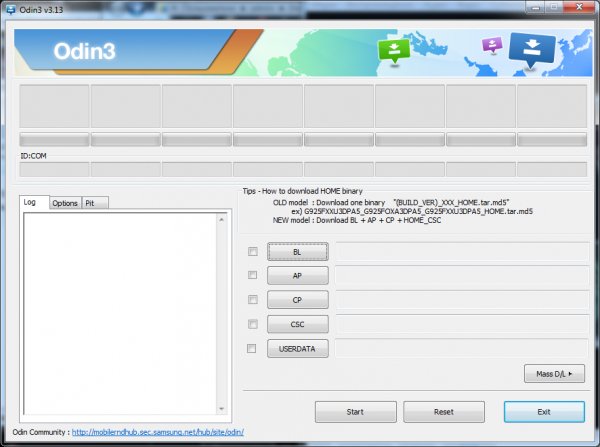Click the 'ID:COM' label
The width and height of the screenshot is (600, 447).
coord(33,156)
